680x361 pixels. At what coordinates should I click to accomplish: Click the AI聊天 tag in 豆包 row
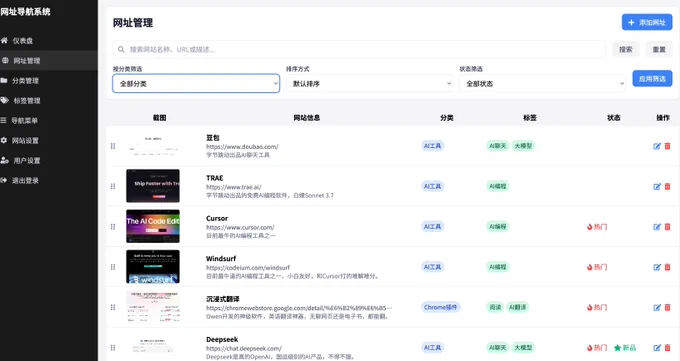pos(497,146)
